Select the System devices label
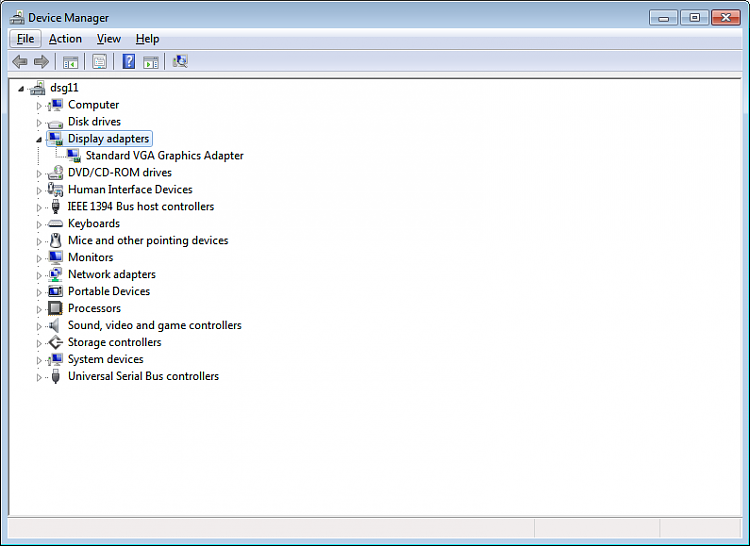This screenshot has width=750, height=546. (106, 360)
